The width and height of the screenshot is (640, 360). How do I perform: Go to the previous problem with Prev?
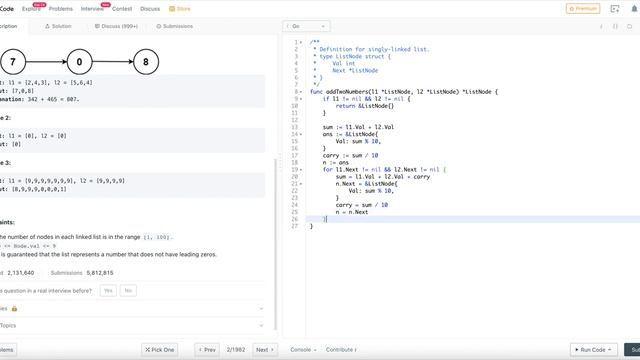pyautogui.click(x=207, y=350)
